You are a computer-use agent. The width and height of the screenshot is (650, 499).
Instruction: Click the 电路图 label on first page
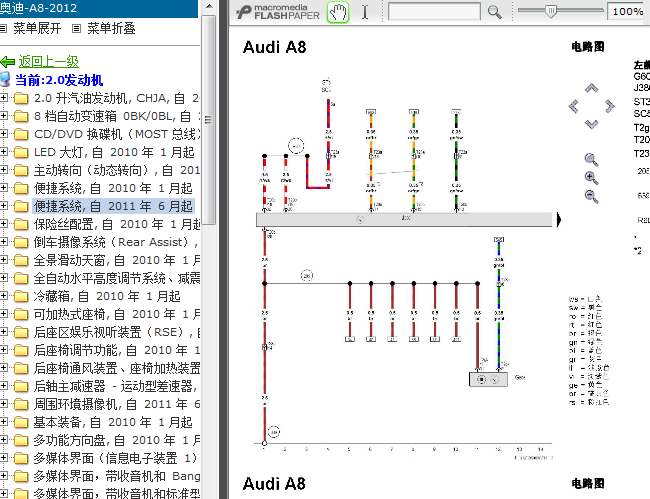click(588, 47)
